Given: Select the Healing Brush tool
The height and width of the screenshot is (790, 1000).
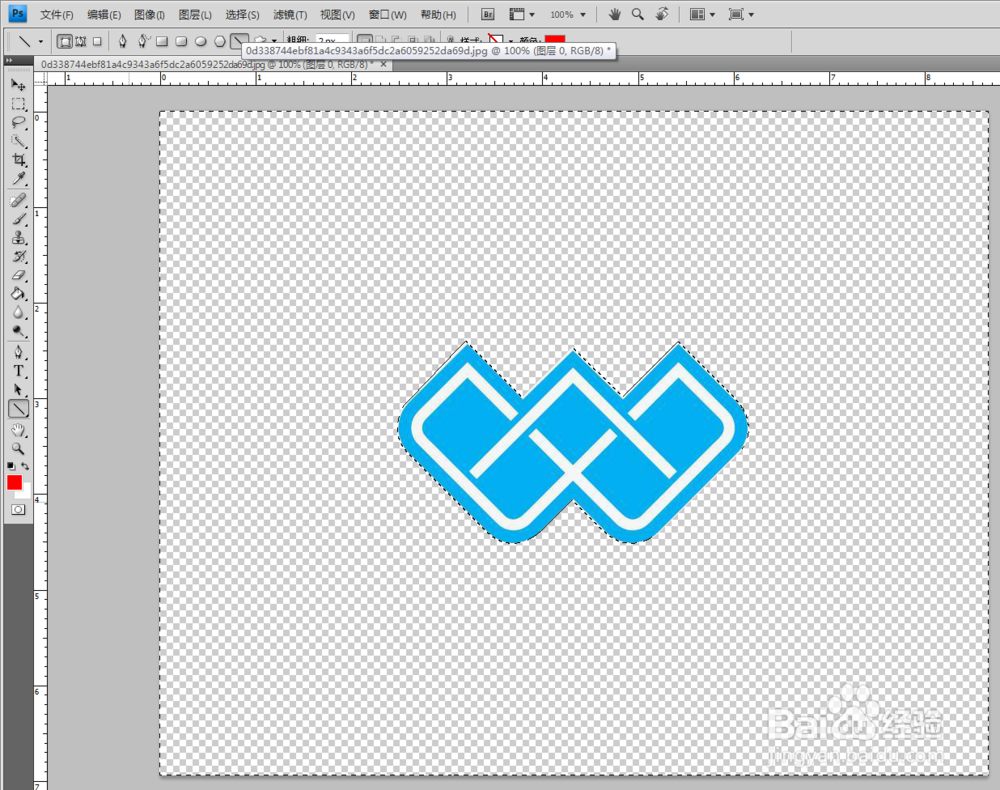Looking at the screenshot, I should coord(18,200).
